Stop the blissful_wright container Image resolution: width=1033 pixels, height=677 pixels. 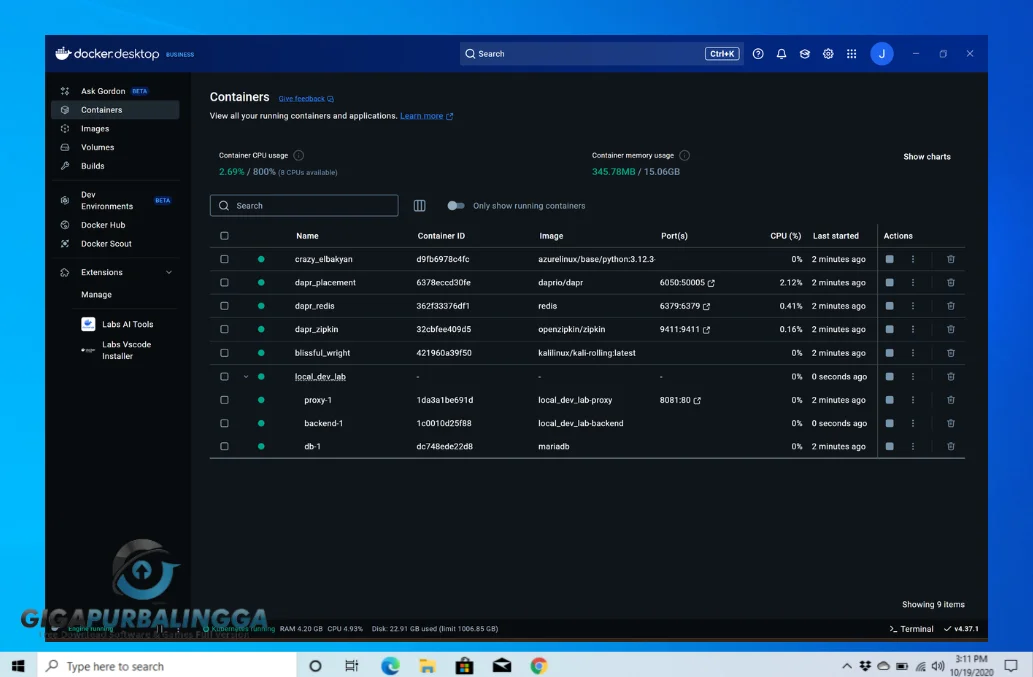click(x=889, y=353)
